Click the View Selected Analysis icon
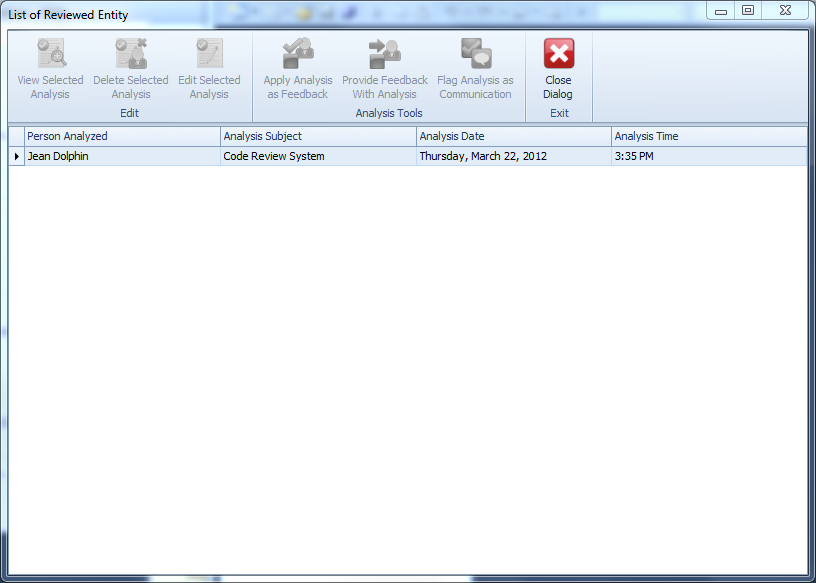Screen dimensions: 816x583 coord(51,53)
